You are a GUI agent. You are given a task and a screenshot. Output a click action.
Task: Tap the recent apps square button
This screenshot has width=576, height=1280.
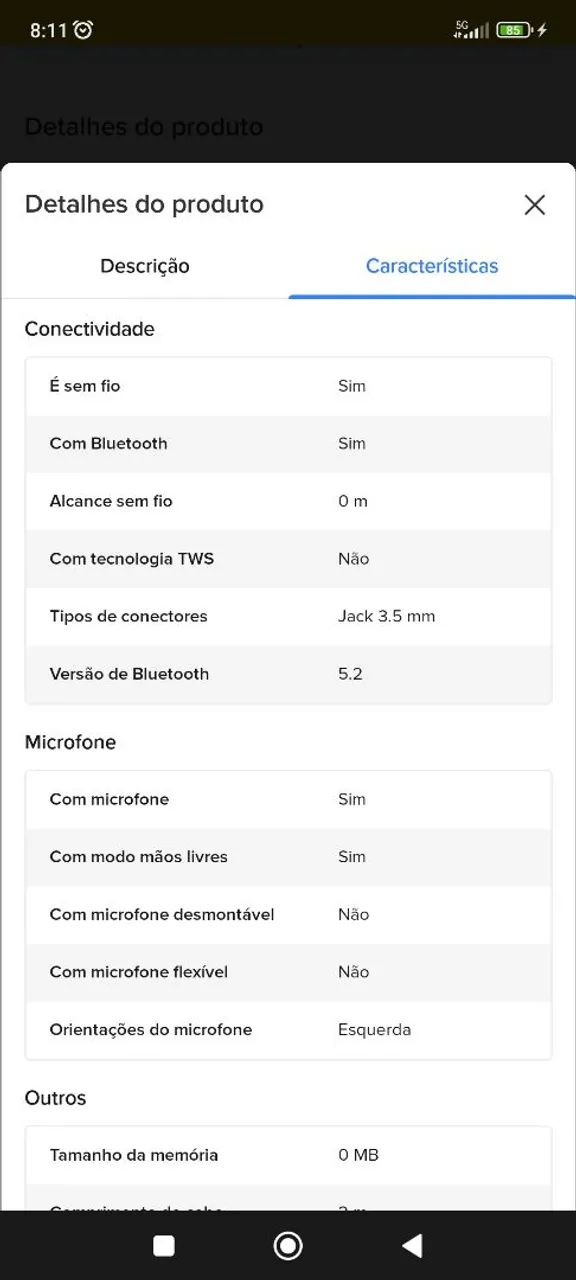tap(162, 1245)
